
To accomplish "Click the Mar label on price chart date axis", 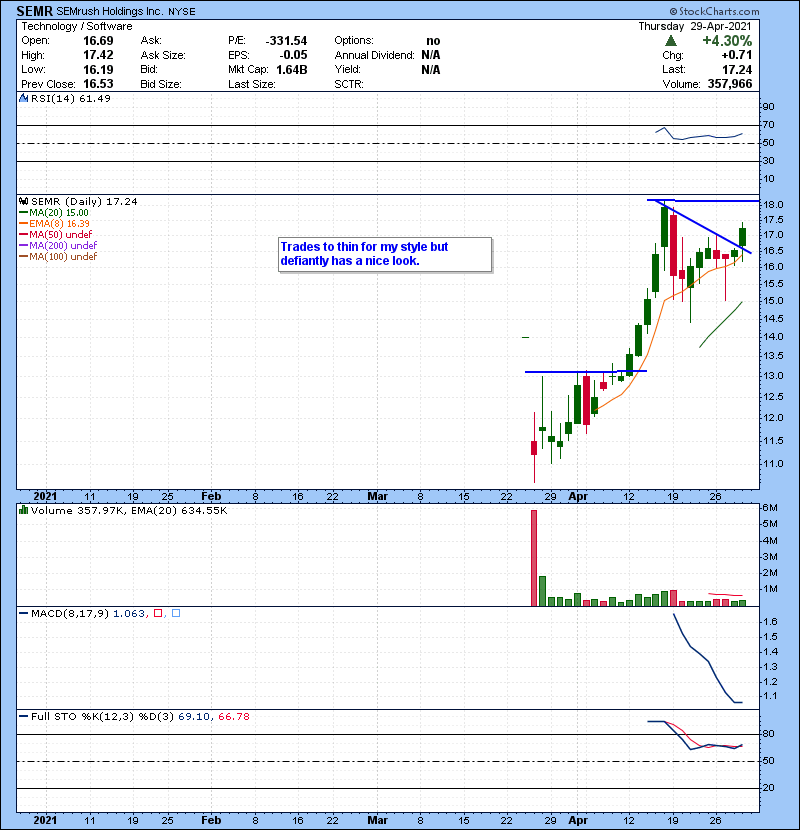I will [x=377, y=496].
